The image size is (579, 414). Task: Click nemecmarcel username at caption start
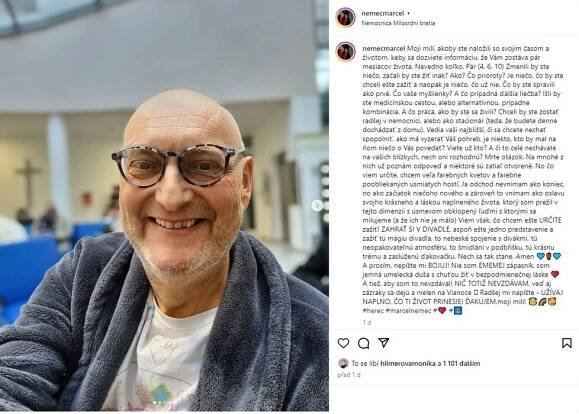click(384, 48)
